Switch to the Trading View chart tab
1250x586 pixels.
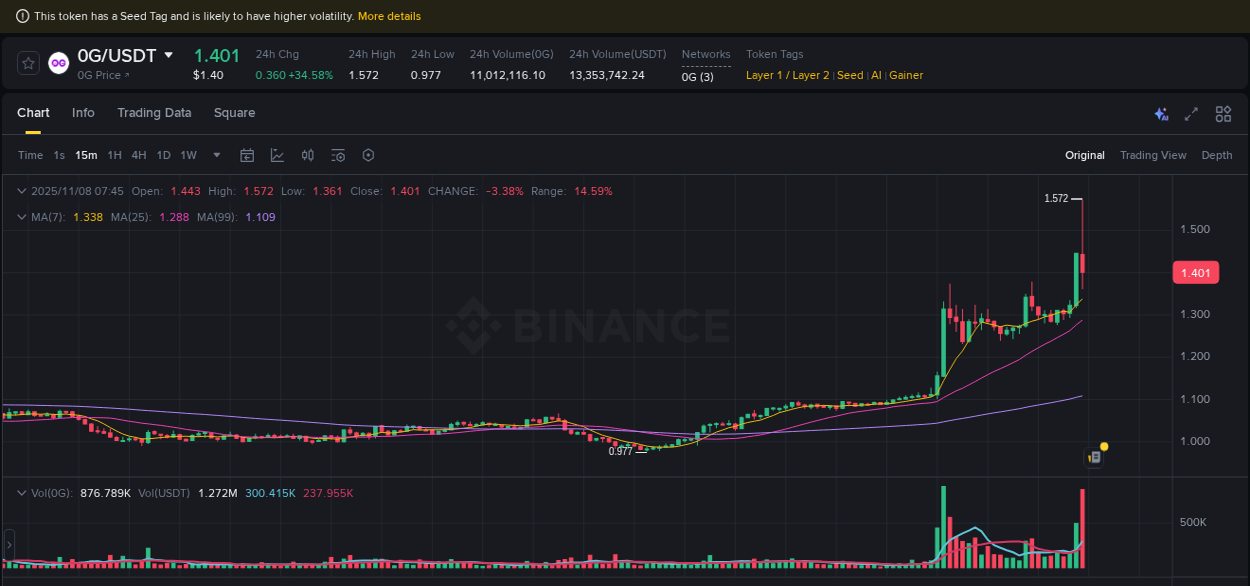pos(1153,155)
